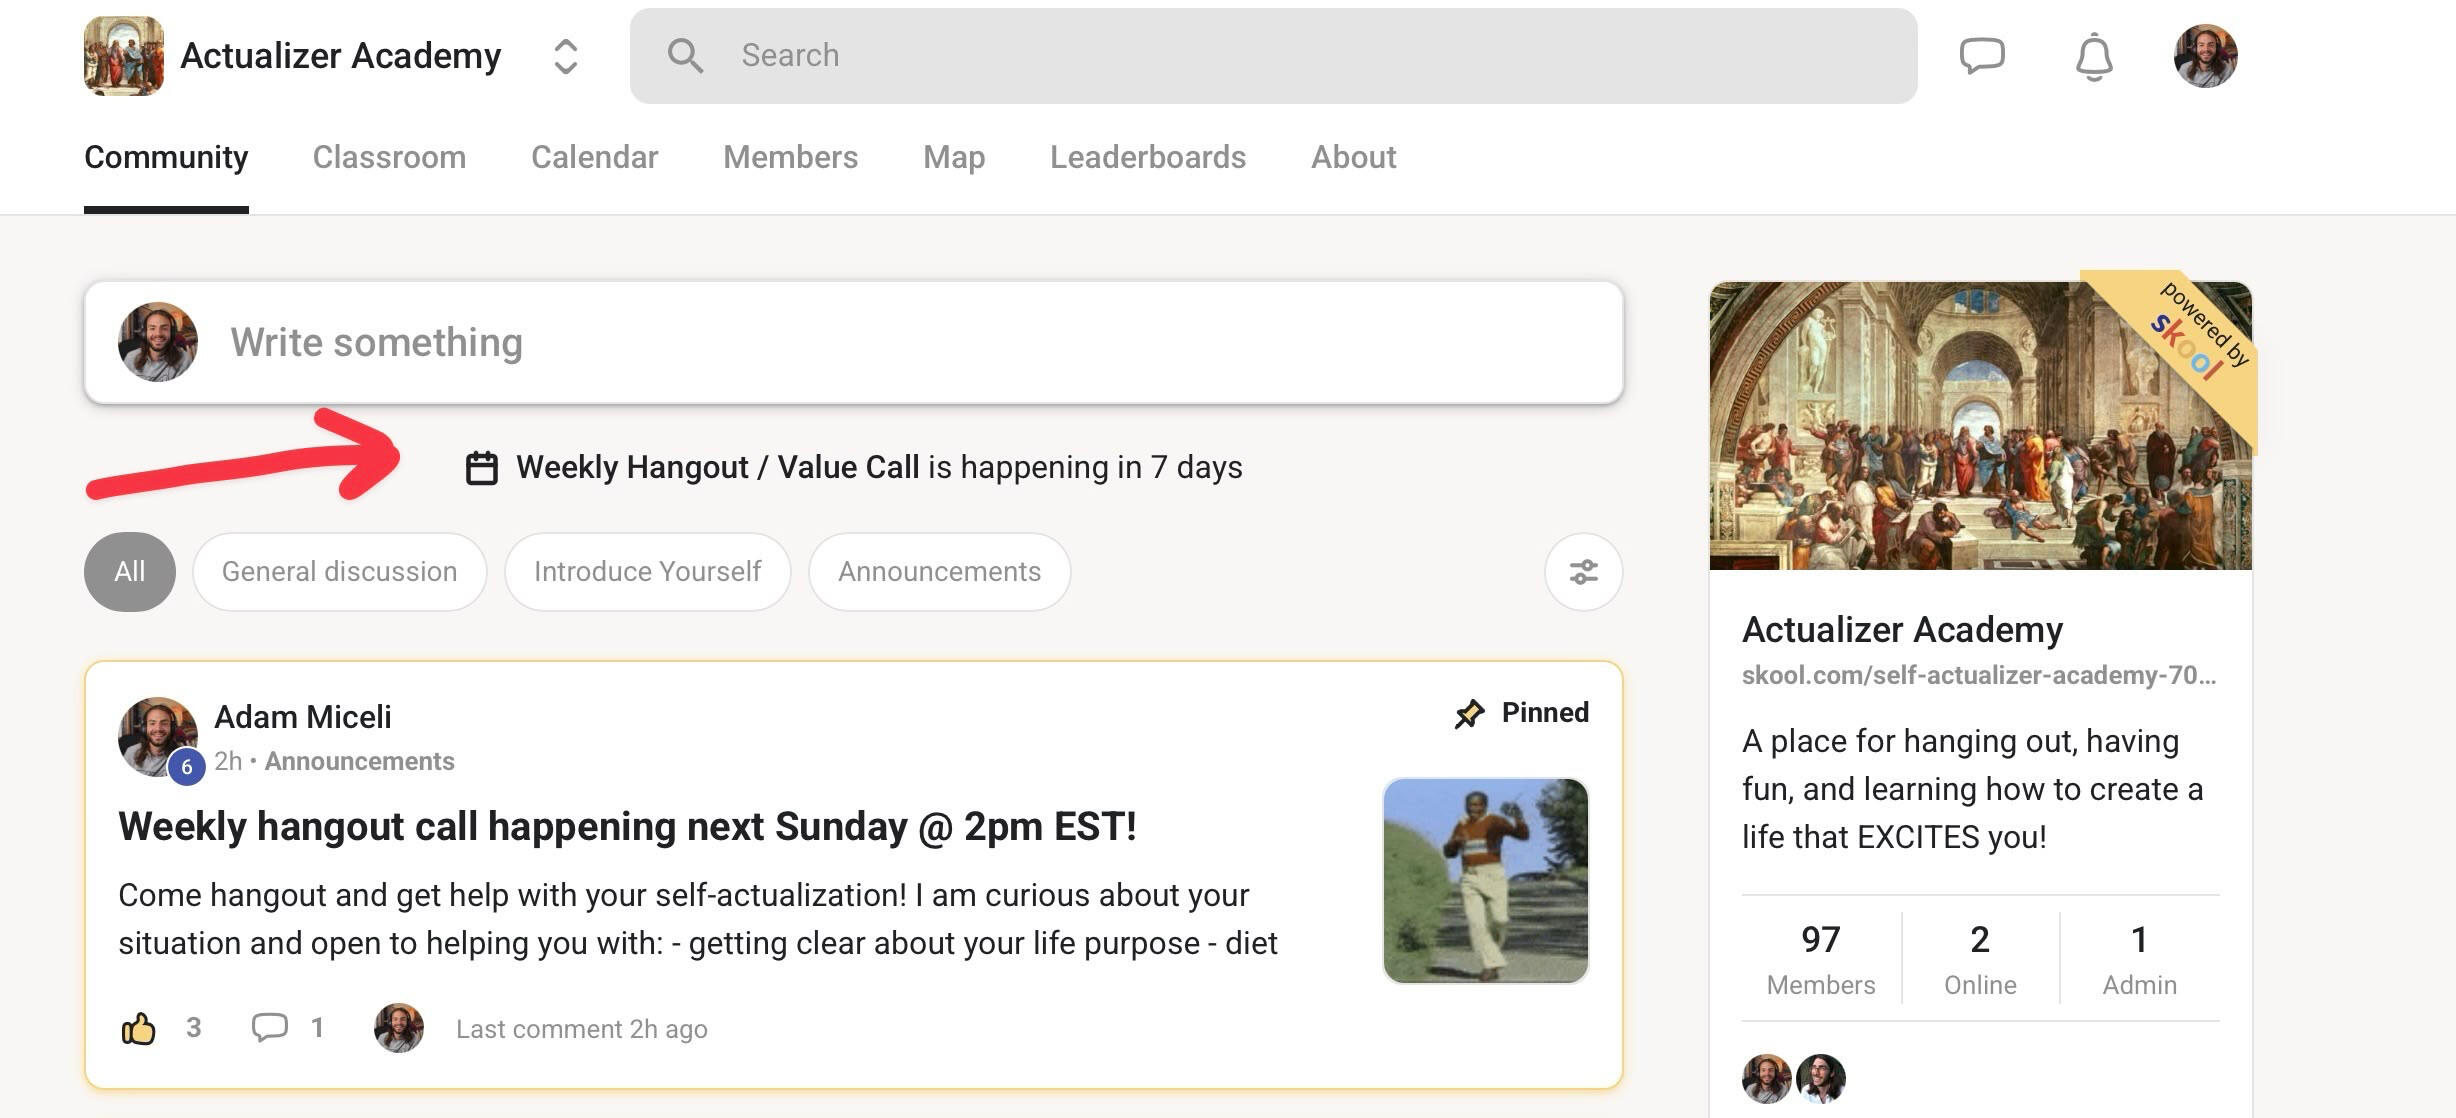Open the chat messages icon
The image size is (2456, 1118).
1981,55
